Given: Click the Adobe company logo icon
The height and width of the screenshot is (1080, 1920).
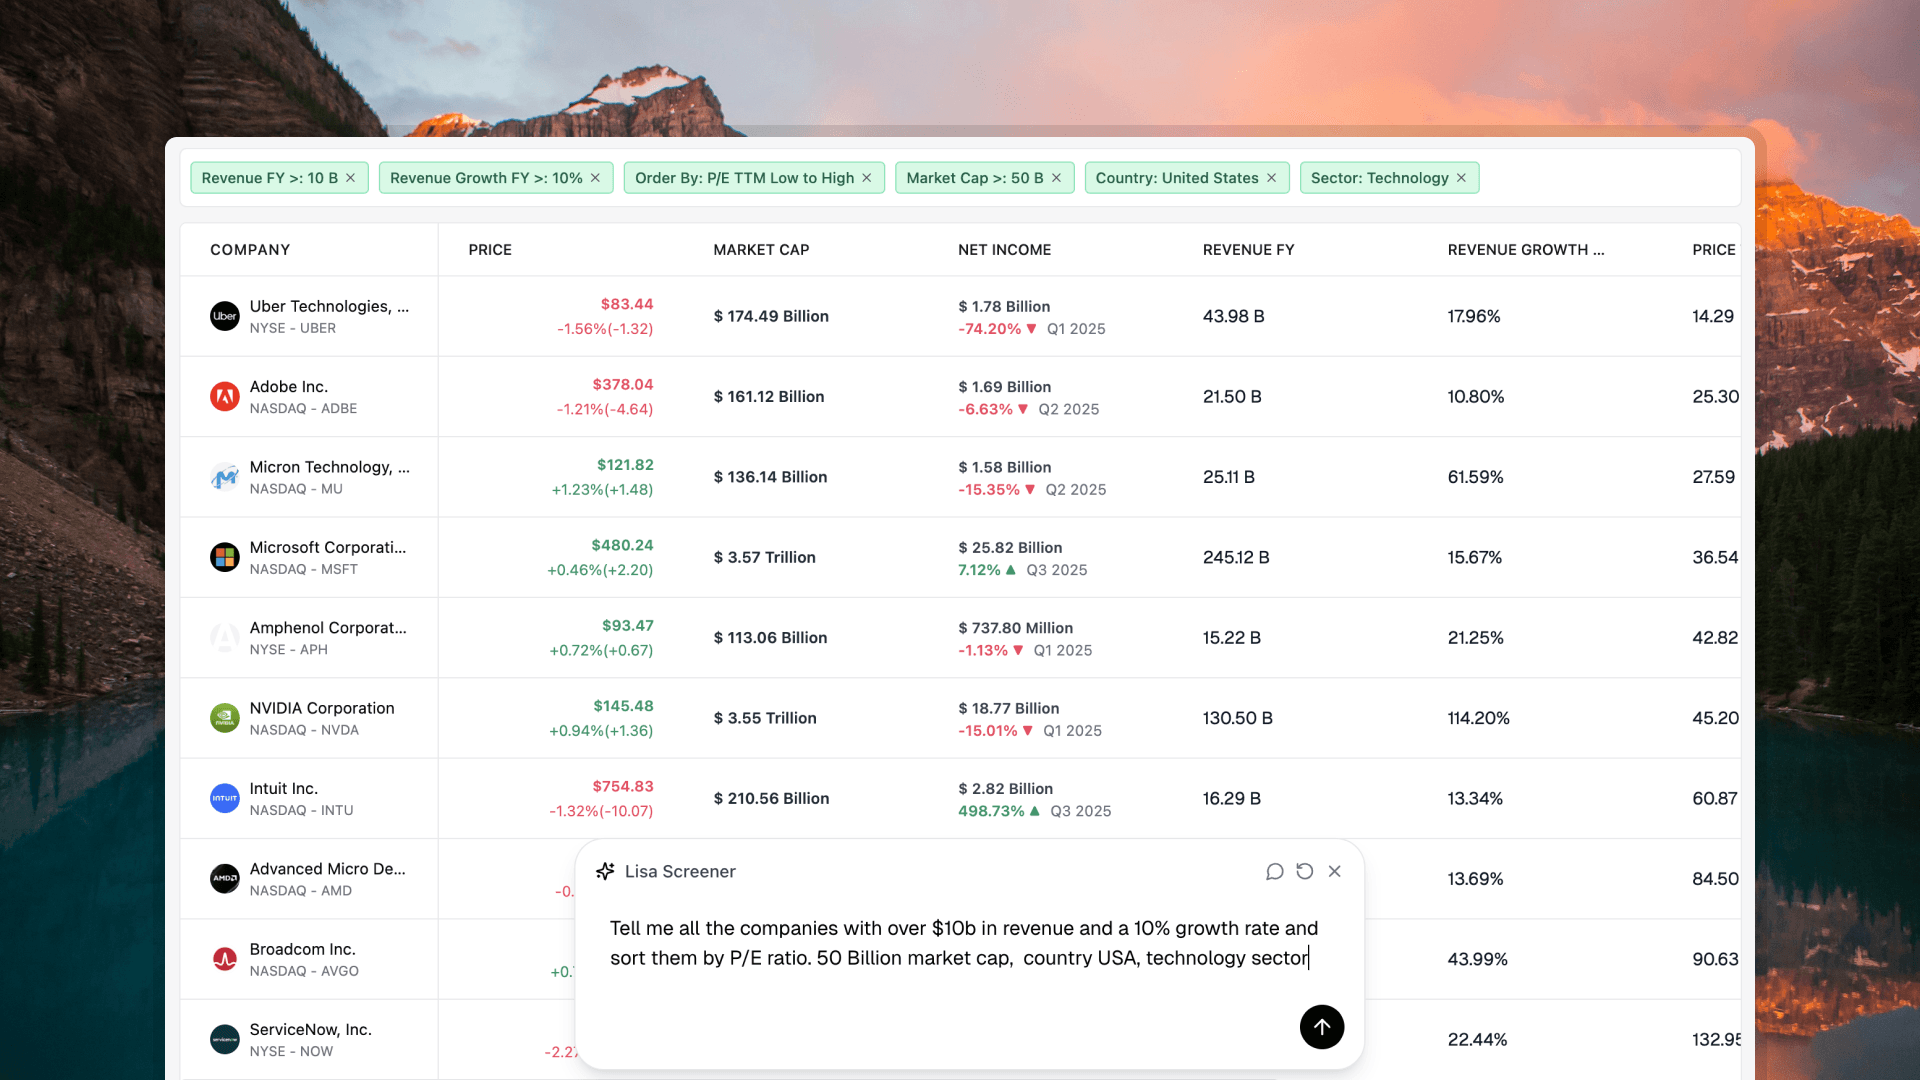Looking at the screenshot, I should 225,396.
